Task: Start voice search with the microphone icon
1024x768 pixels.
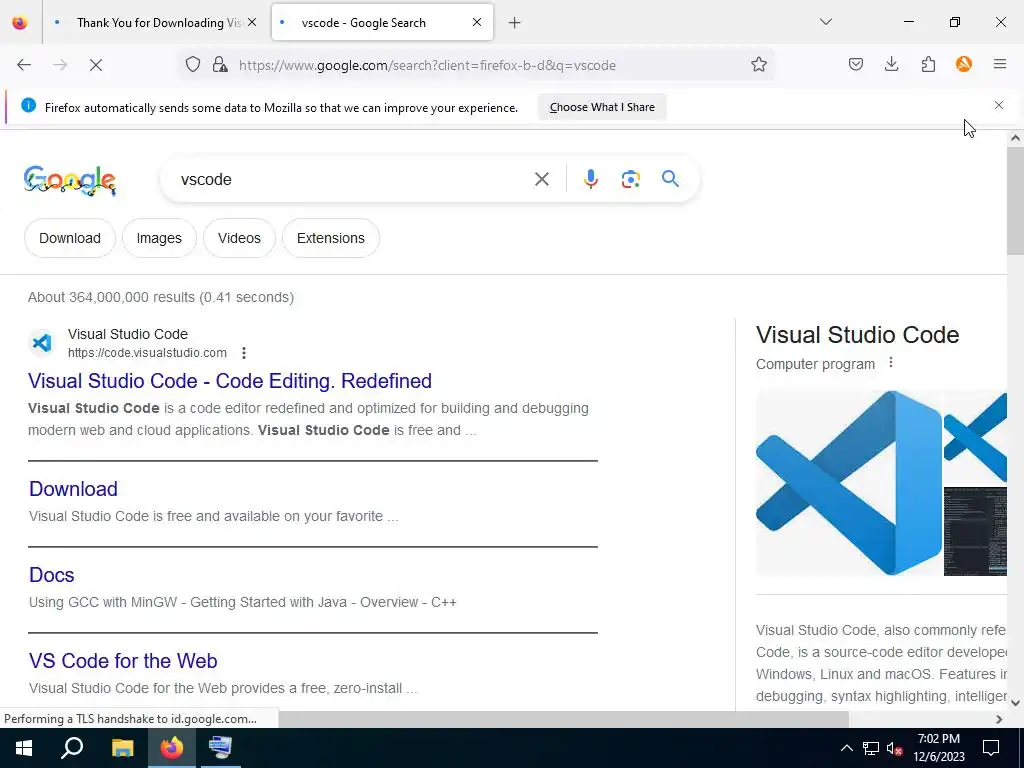Action: (590, 179)
